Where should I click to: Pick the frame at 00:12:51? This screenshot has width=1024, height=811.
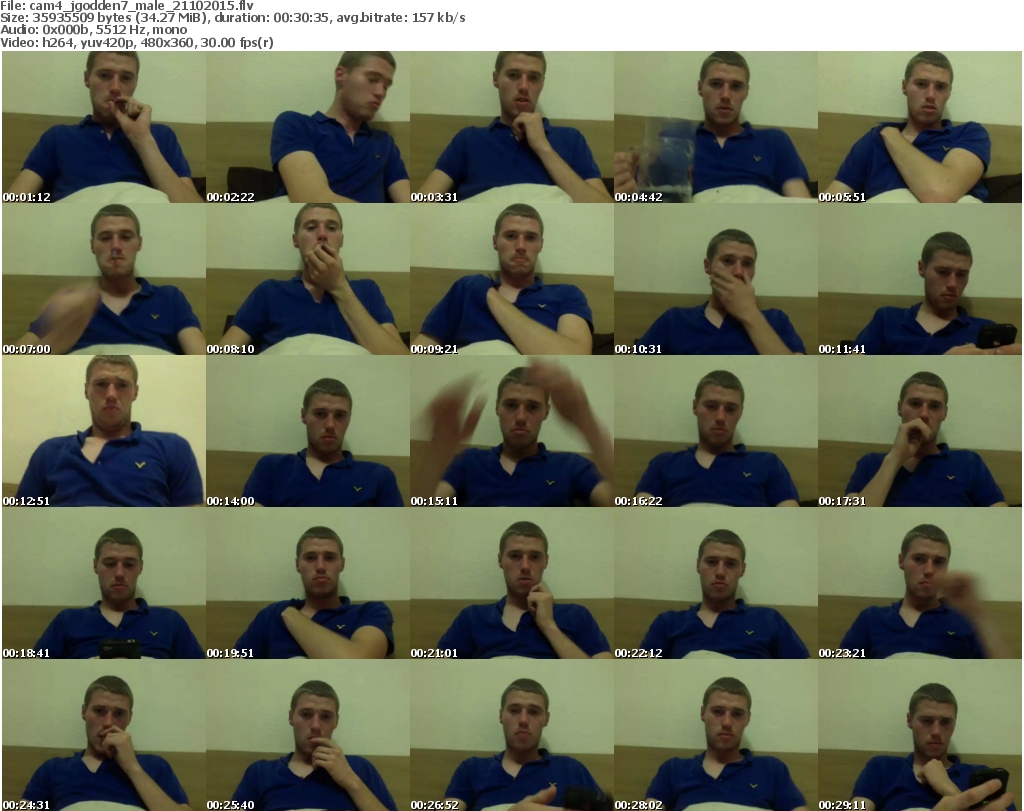[104, 431]
